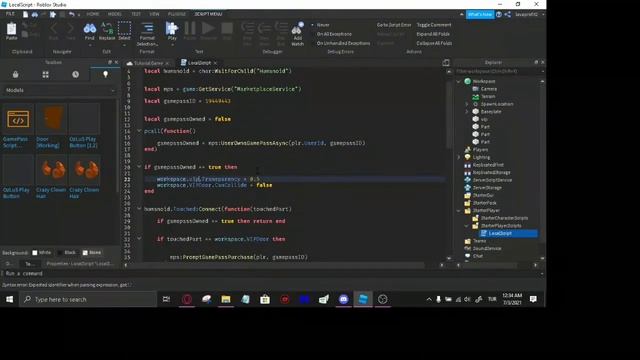Click the expand editor icon above code scrollbar
Image resolution: width=640 pixels, height=360 pixels.
[x=446, y=62]
